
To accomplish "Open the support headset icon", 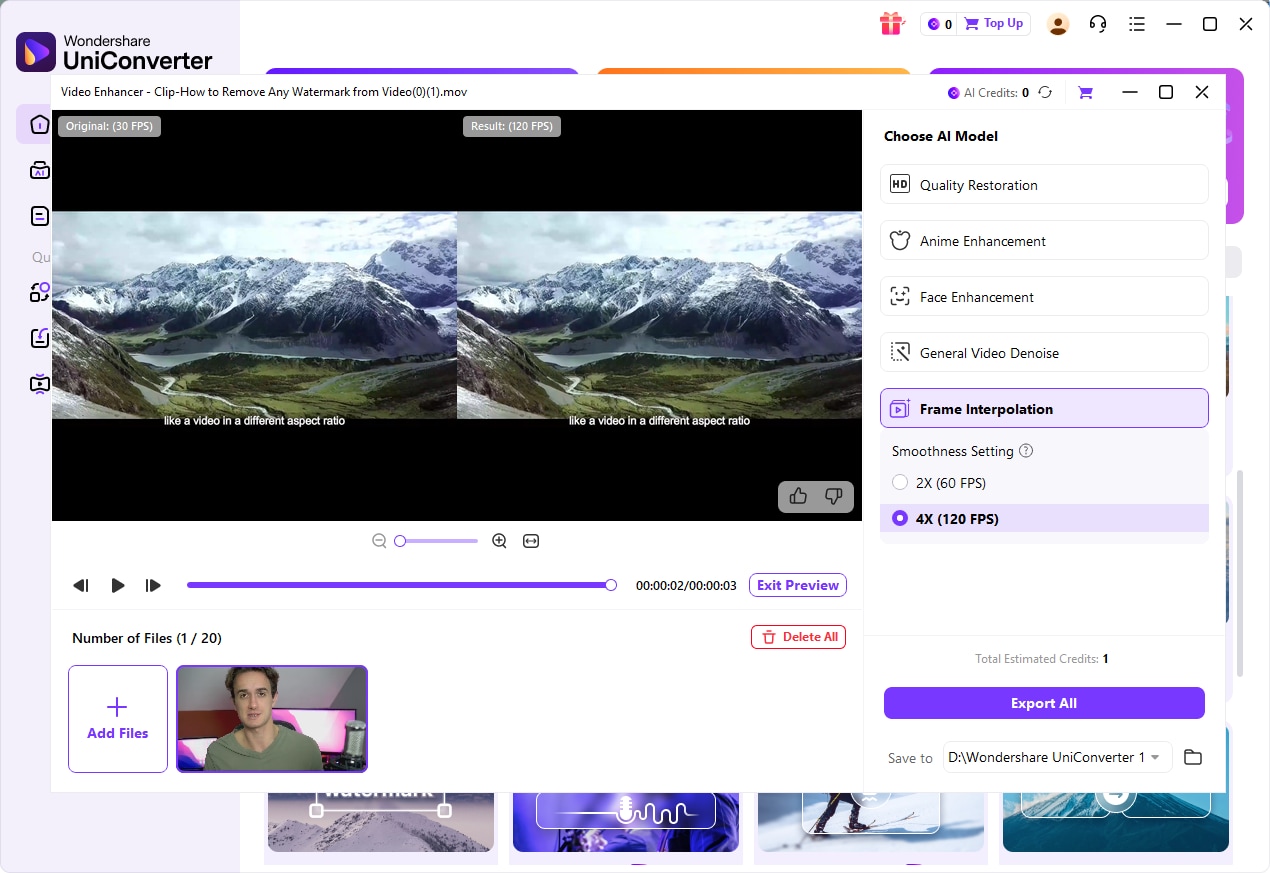I will coord(1098,24).
